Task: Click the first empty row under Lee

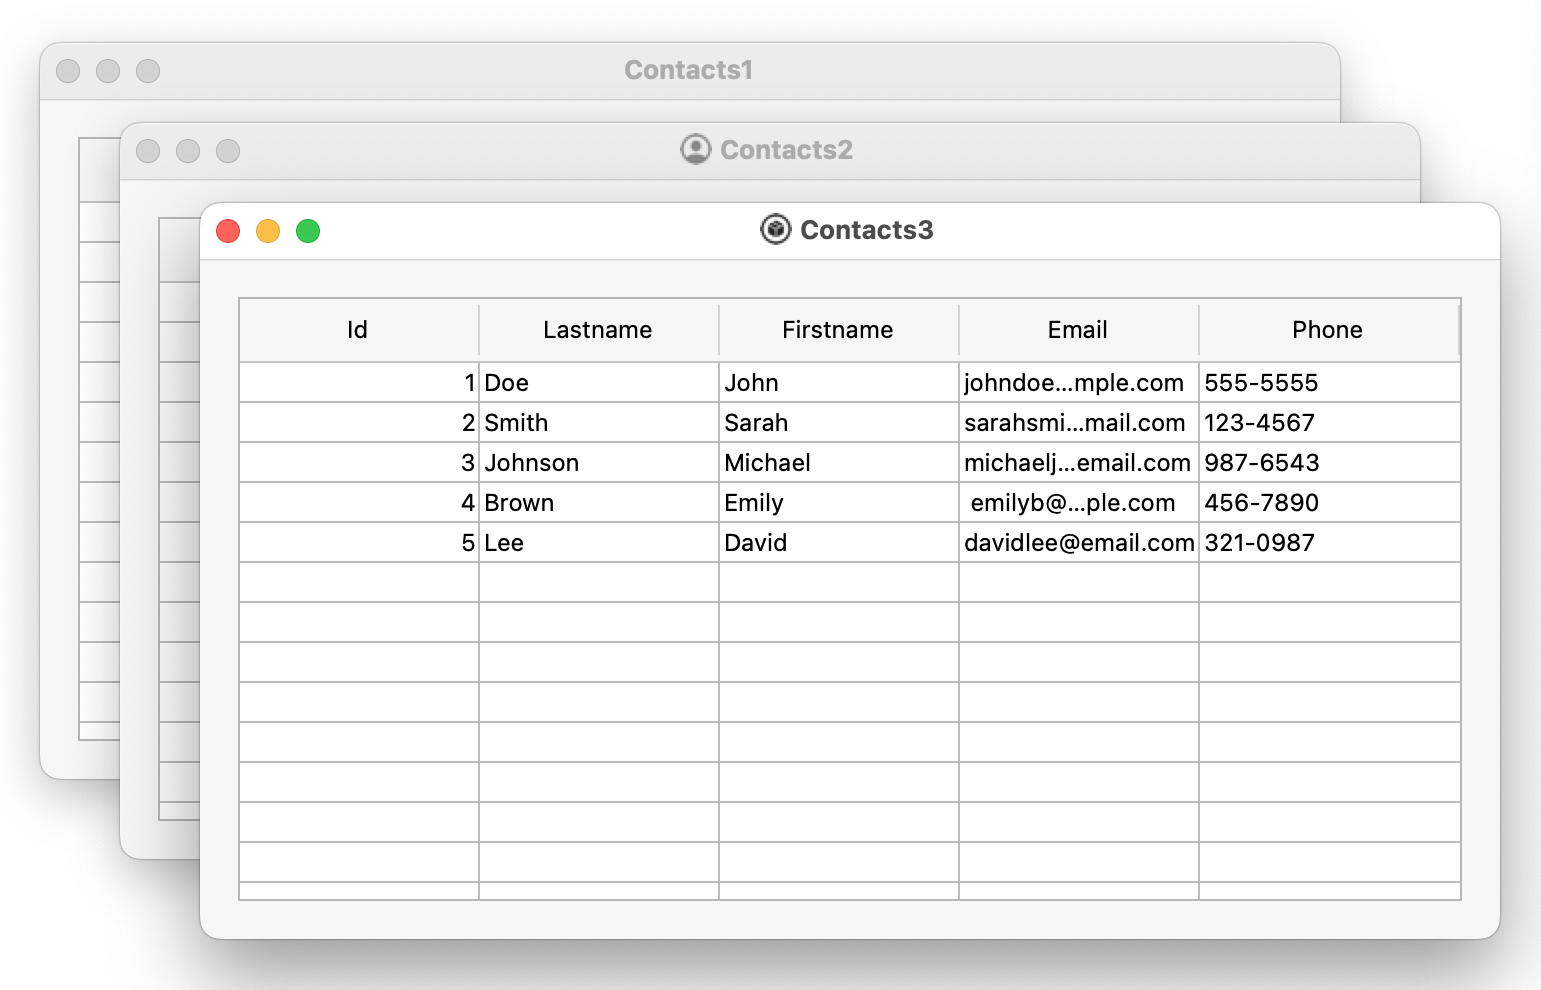Action: click(598, 582)
